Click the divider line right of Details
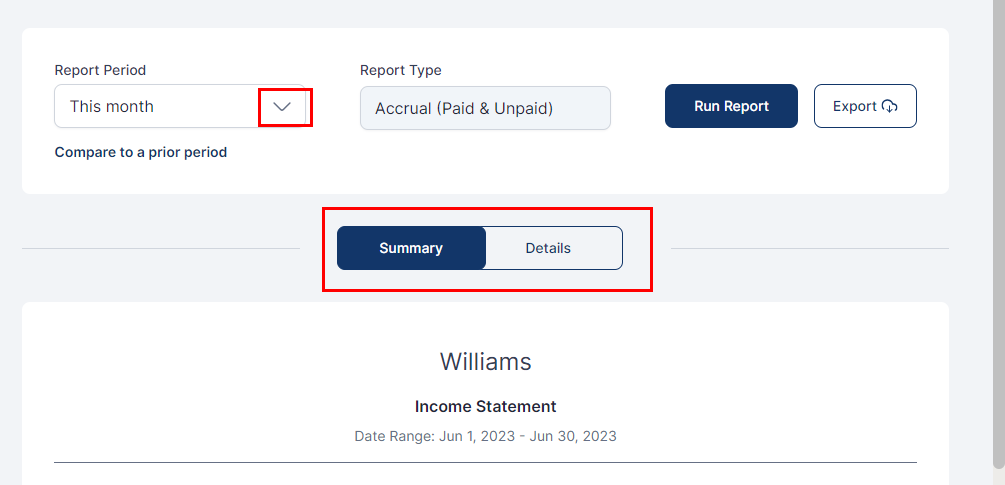Screen dimensions: 1005x485 (808, 248)
